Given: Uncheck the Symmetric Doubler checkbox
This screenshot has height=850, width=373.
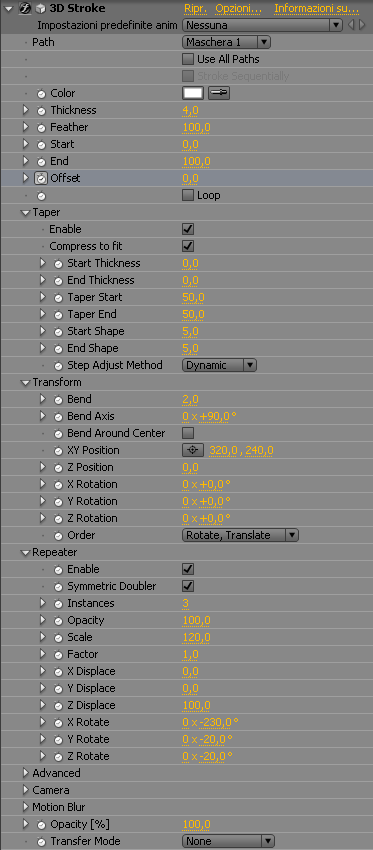Looking at the screenshot, I should coord(188,586).
